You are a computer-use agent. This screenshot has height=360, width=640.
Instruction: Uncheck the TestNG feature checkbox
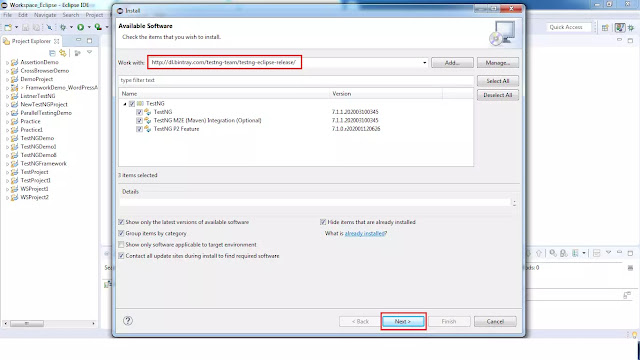(x=139, y=112)
